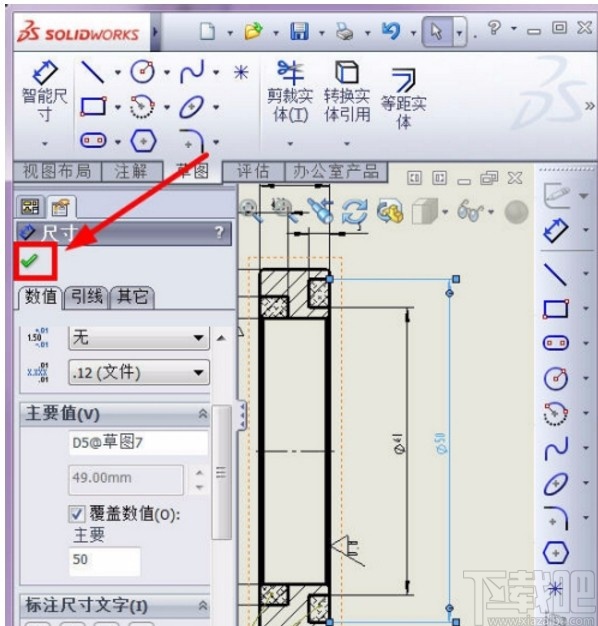Select the Value (数值) property tab
598x626 pixels.
40,297
